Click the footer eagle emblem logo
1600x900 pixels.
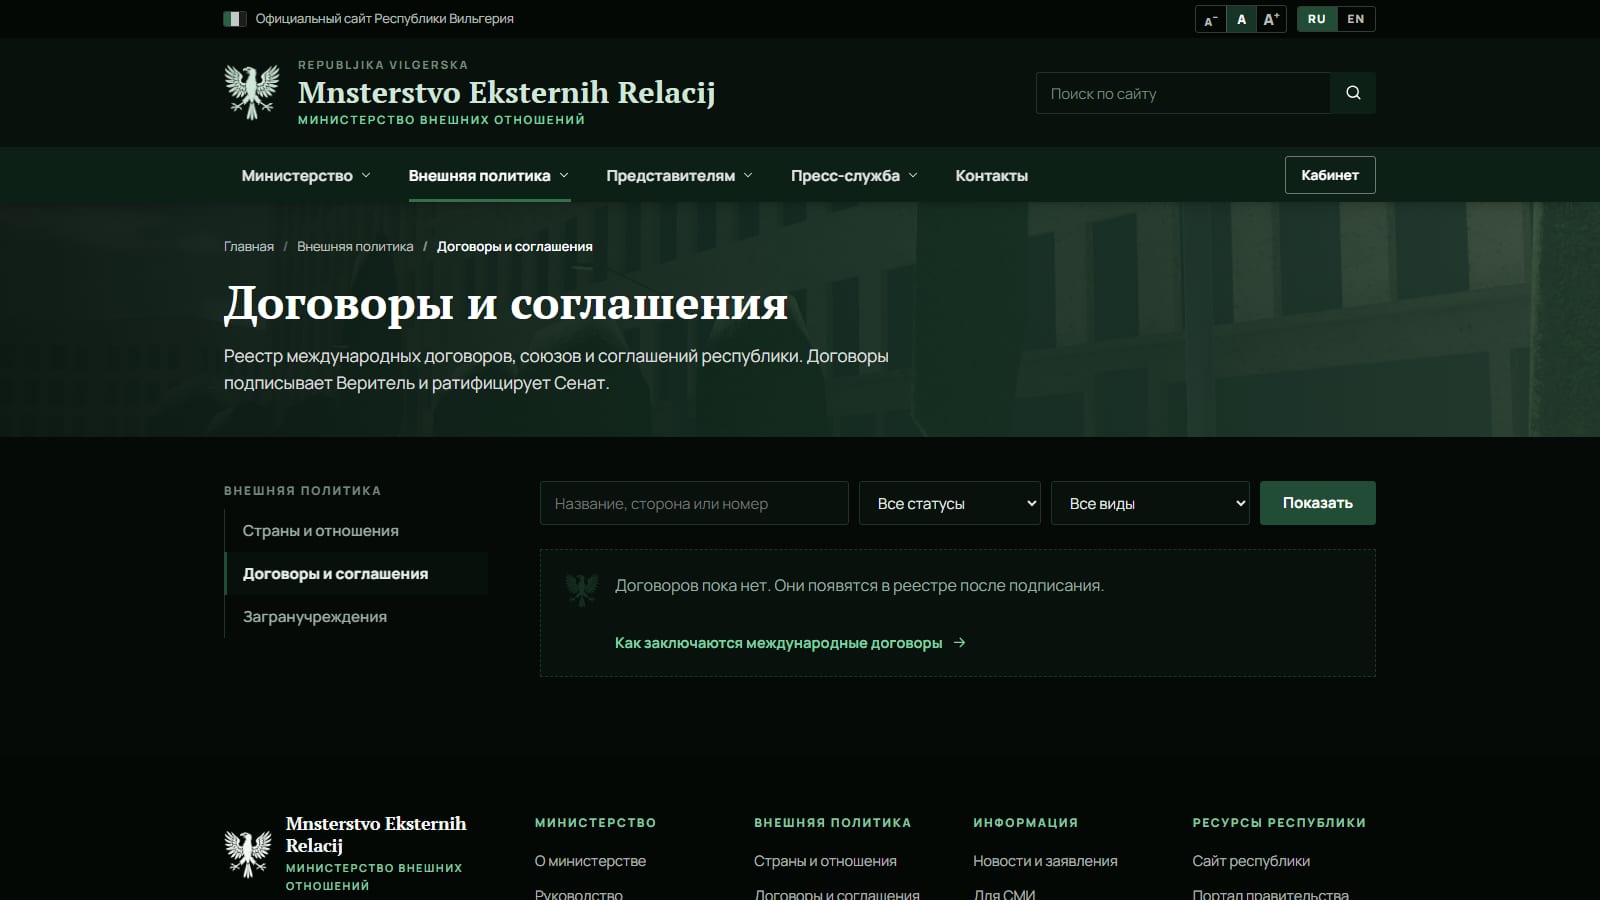[x=248, y=854]
